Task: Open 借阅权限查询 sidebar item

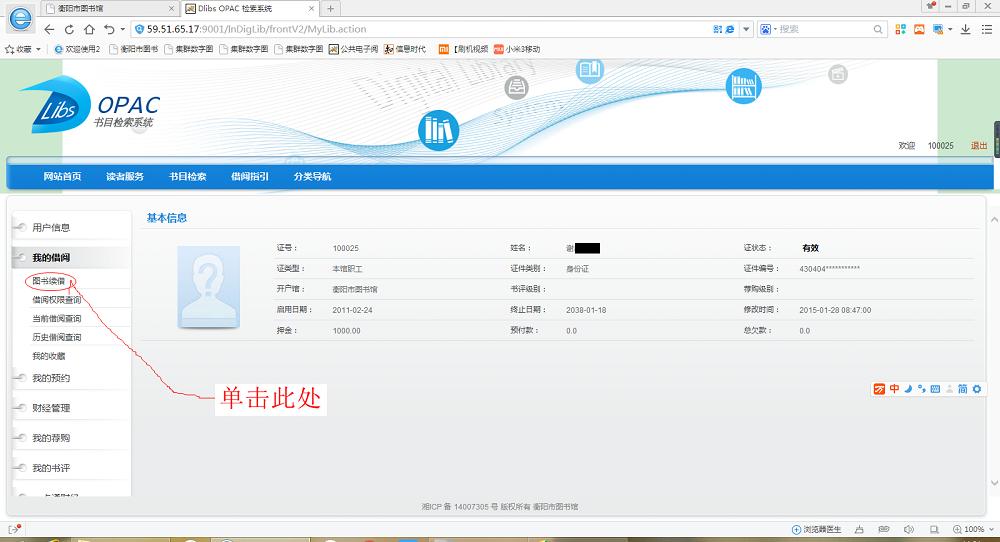Action: click(x=57, y=300)
